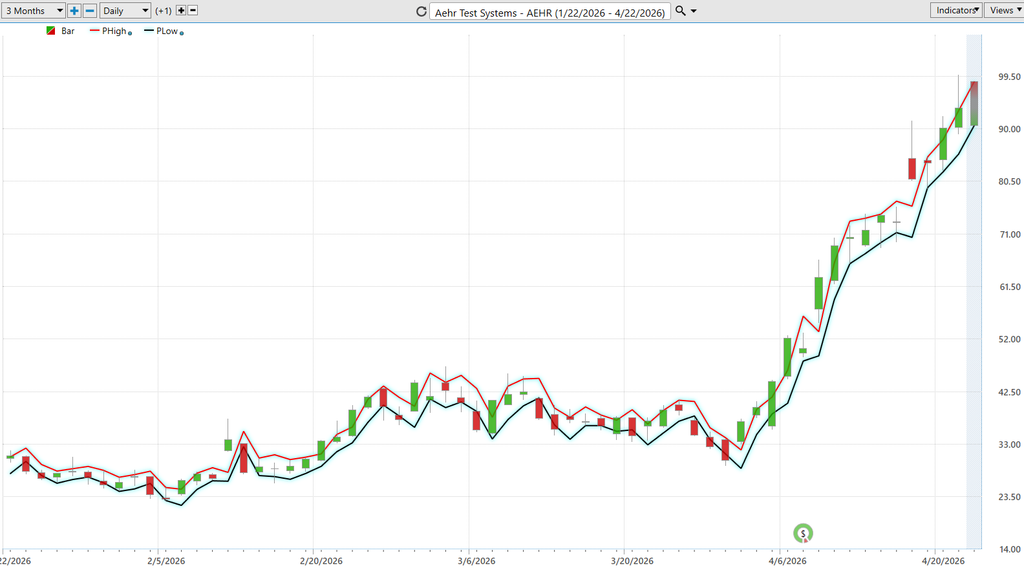Screen dimensions: 1024x571
Task: Click the red PHigh line color swatch
Action: point(94,31)
